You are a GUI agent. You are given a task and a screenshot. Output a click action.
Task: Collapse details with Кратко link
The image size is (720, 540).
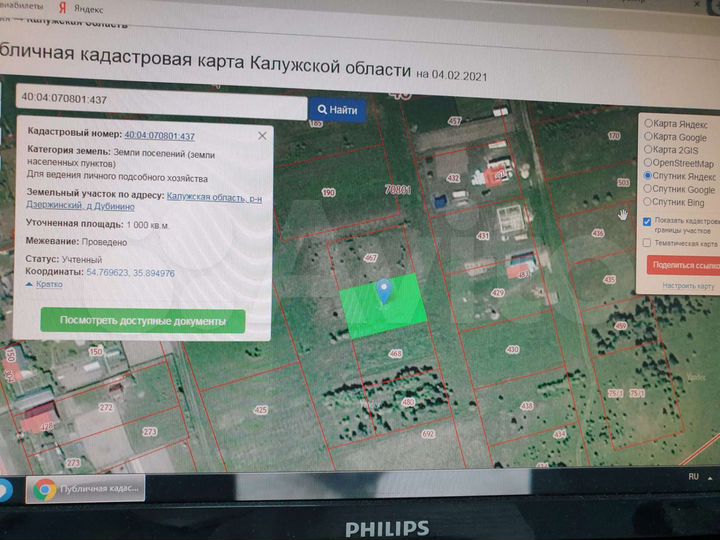click(49, 284)
